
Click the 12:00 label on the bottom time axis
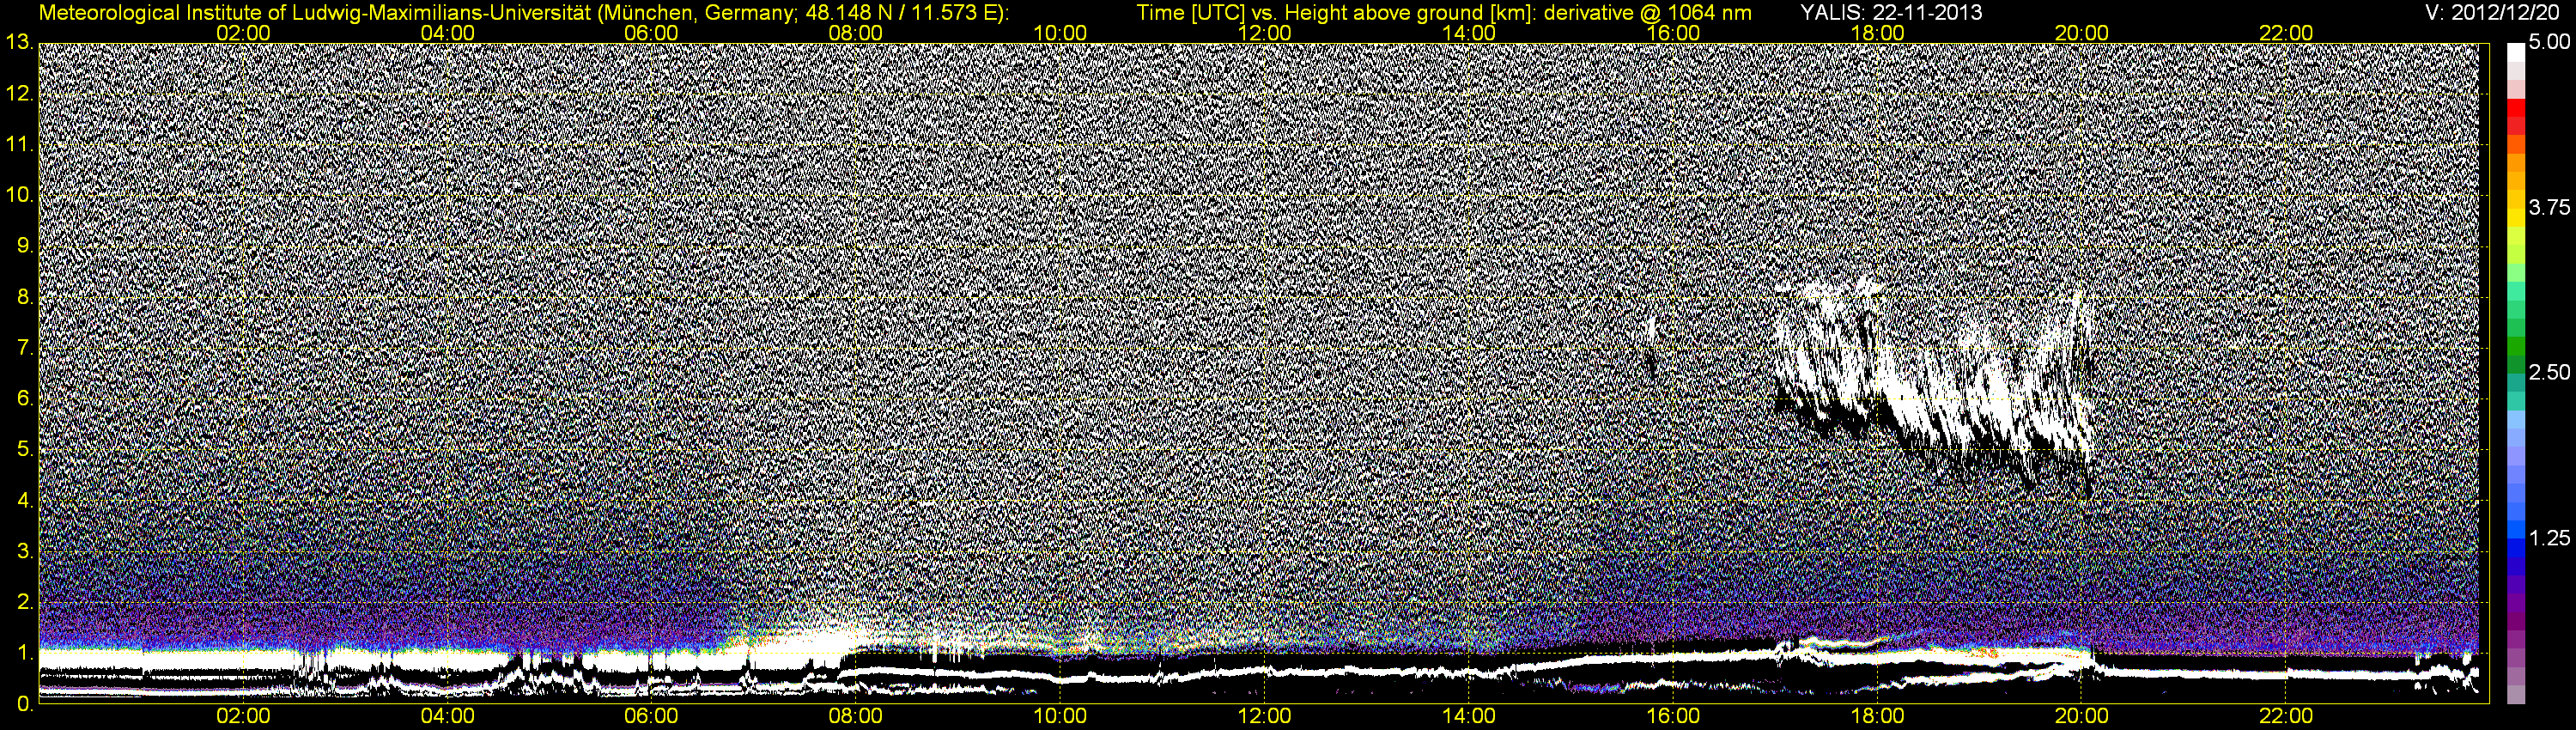point(1265,717)
